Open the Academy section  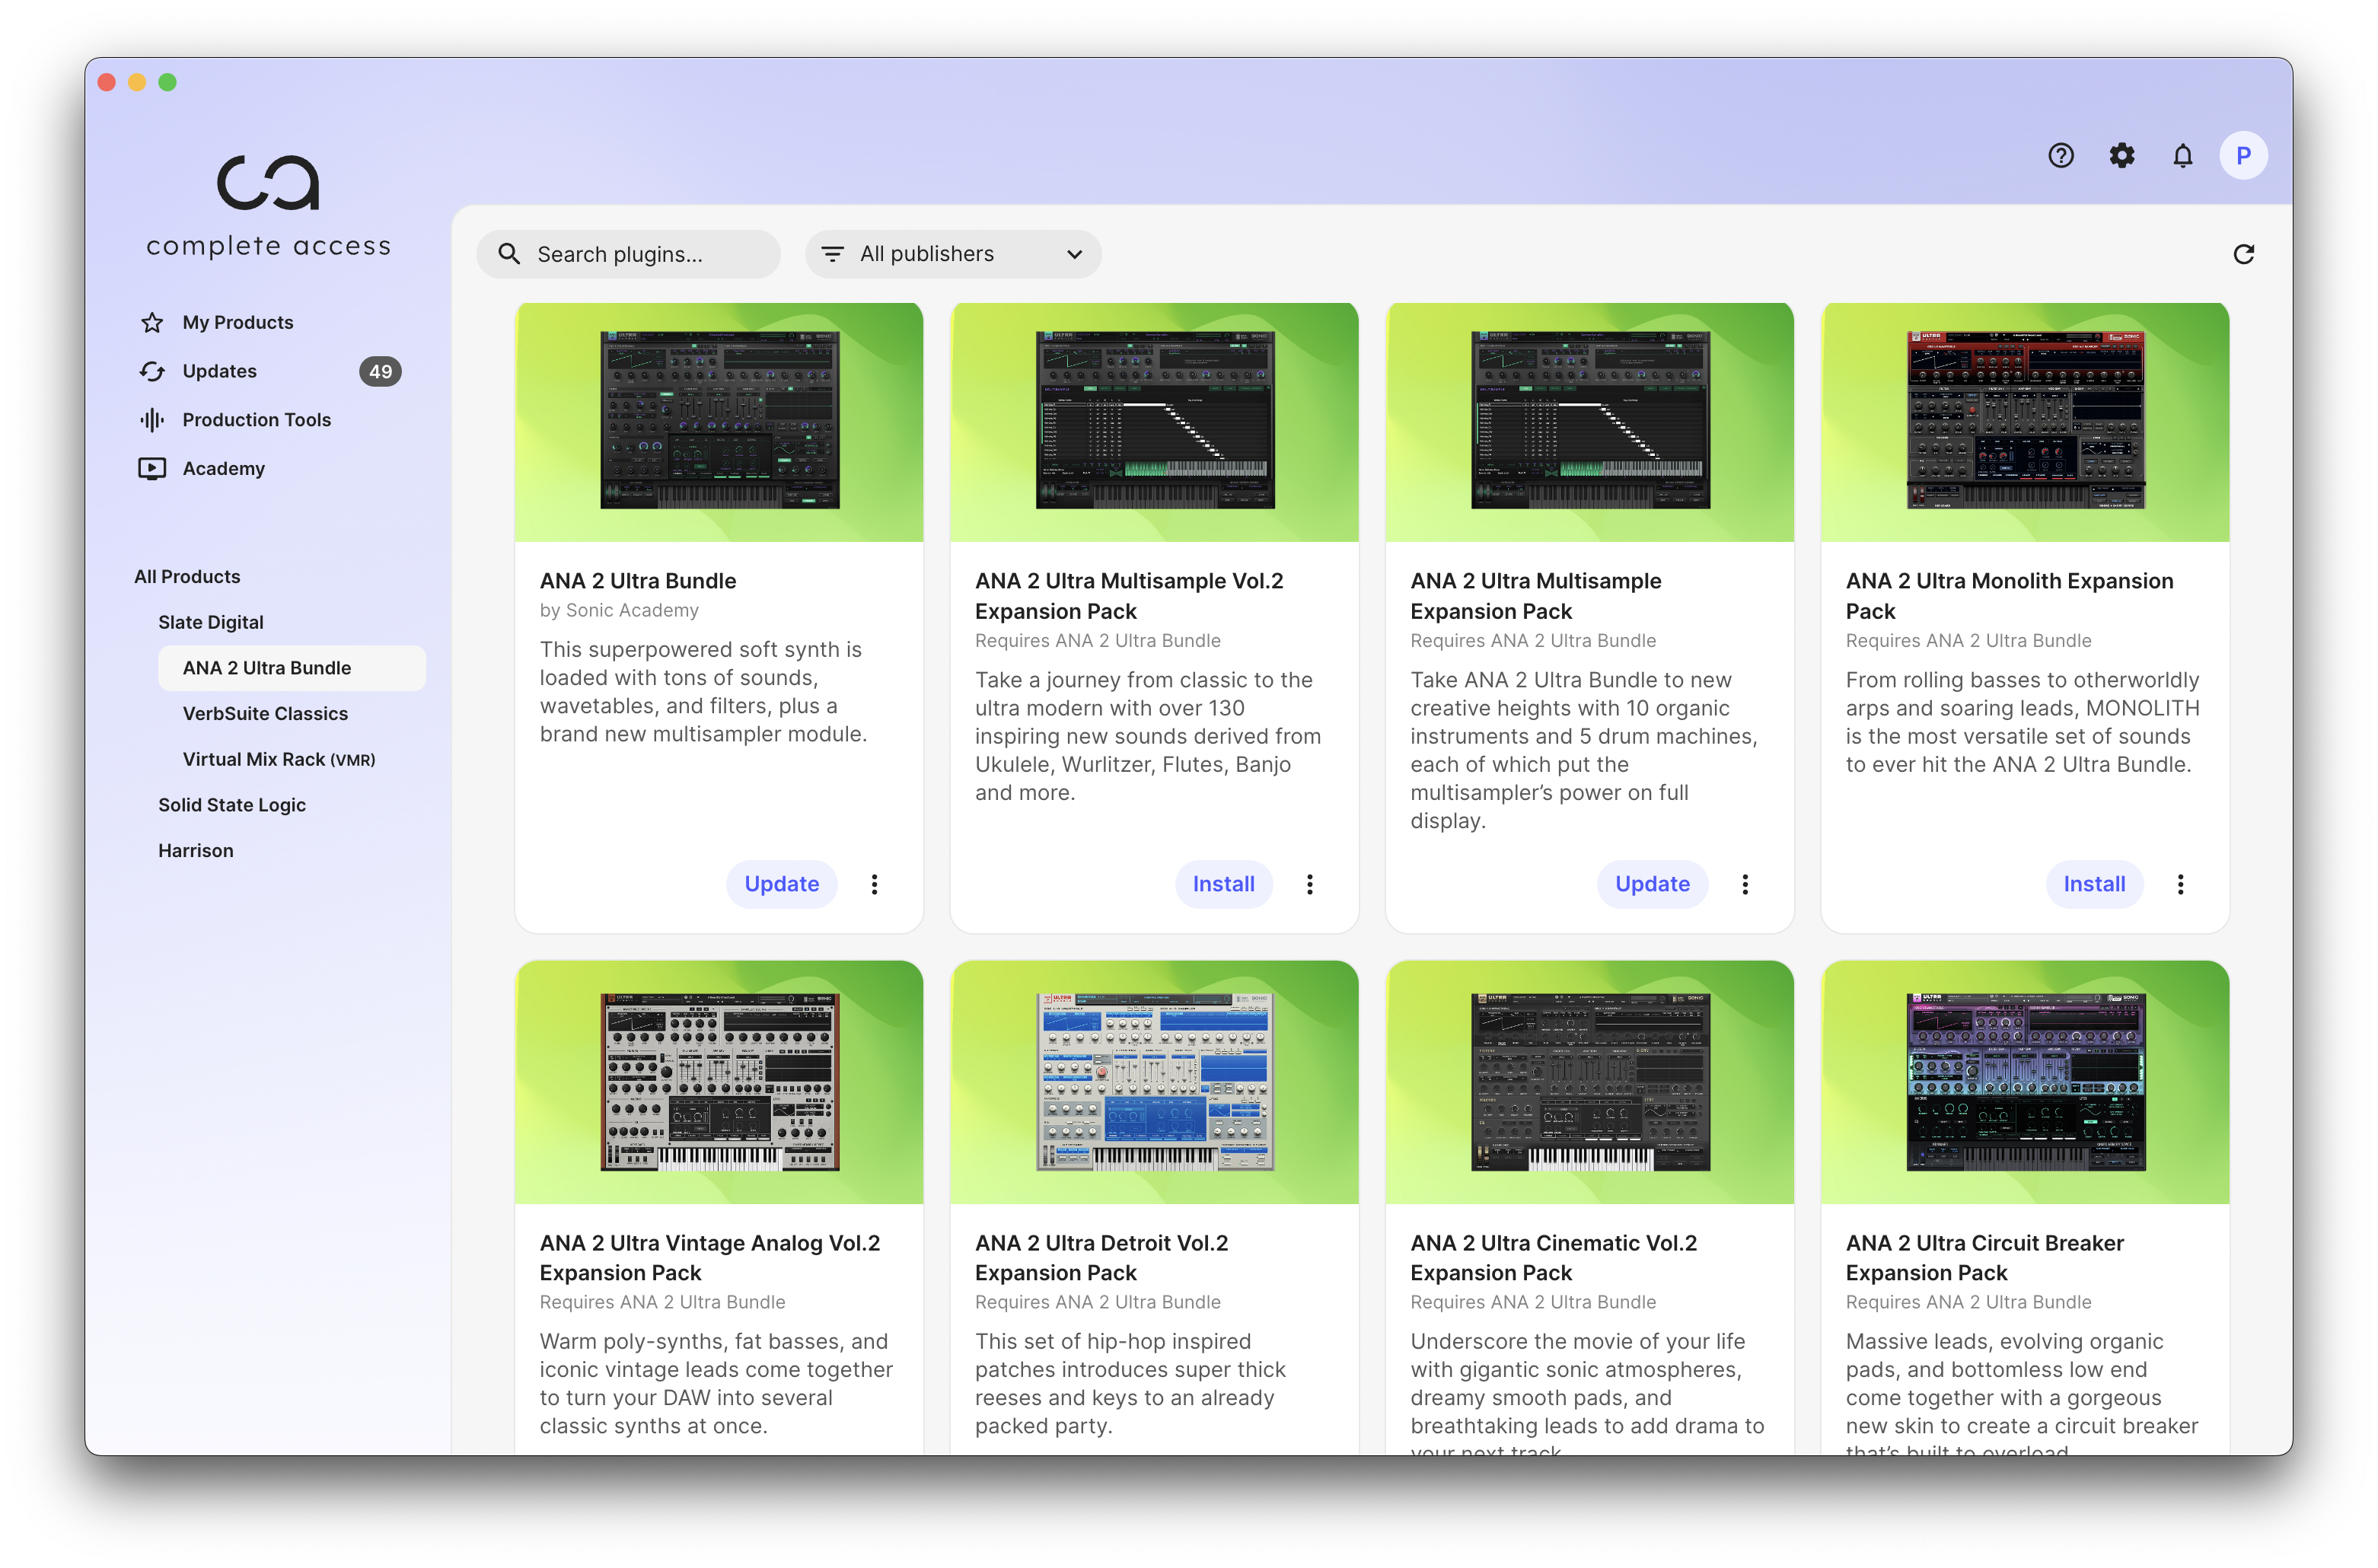(223, 468)
